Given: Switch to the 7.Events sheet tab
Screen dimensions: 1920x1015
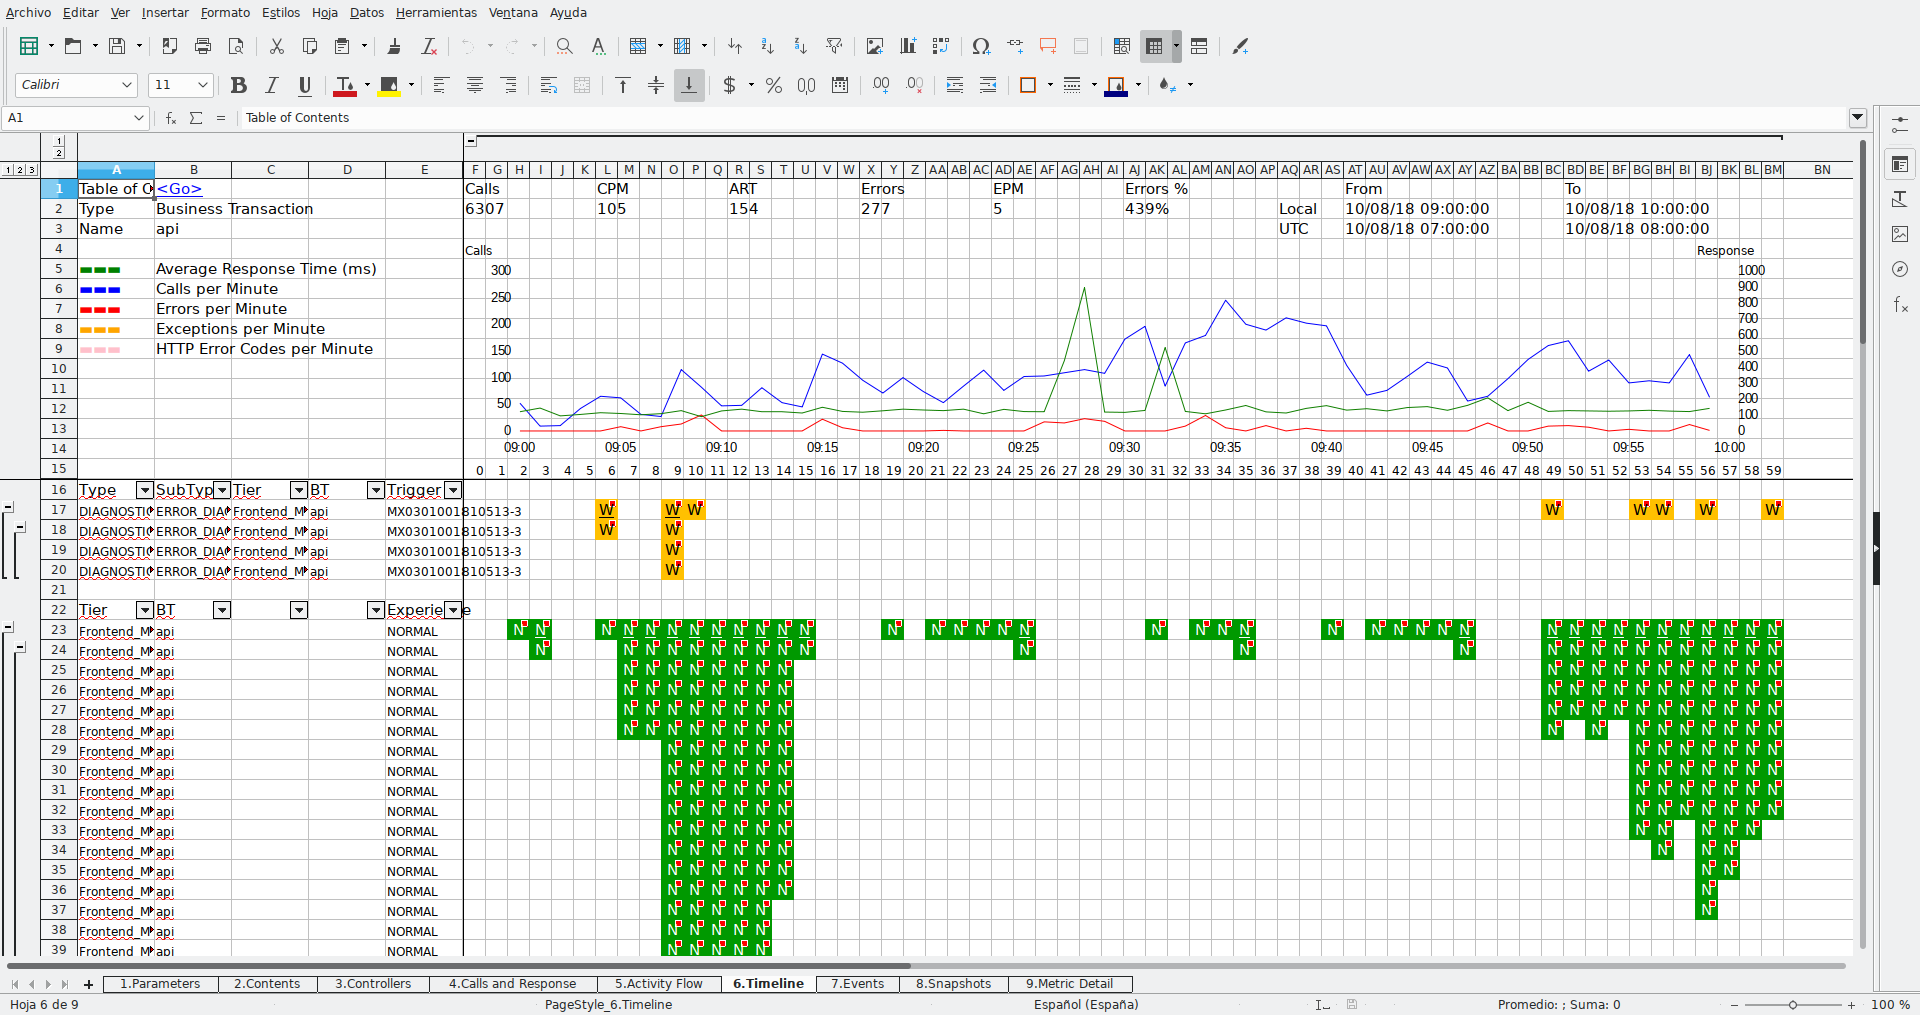Looking at the screenshot, I should pyautogui.click(x=857, y=984).
